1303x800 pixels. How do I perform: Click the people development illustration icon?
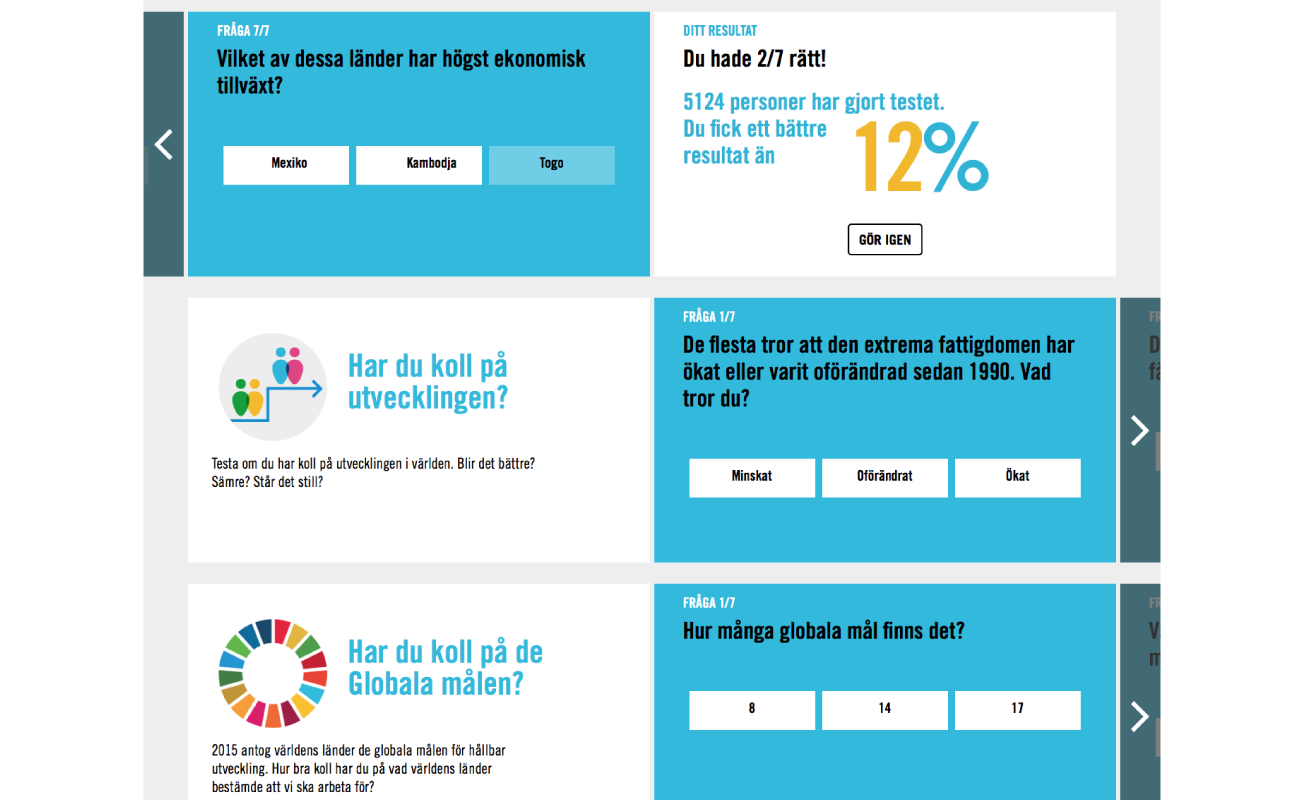(x=272, y=387)
